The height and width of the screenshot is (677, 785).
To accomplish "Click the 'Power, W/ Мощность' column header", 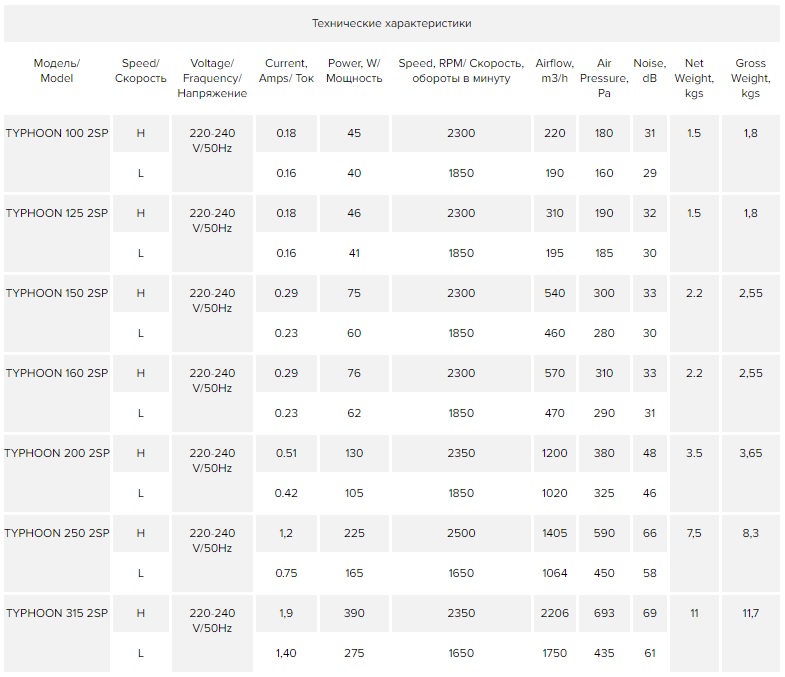I will point(354,70).
